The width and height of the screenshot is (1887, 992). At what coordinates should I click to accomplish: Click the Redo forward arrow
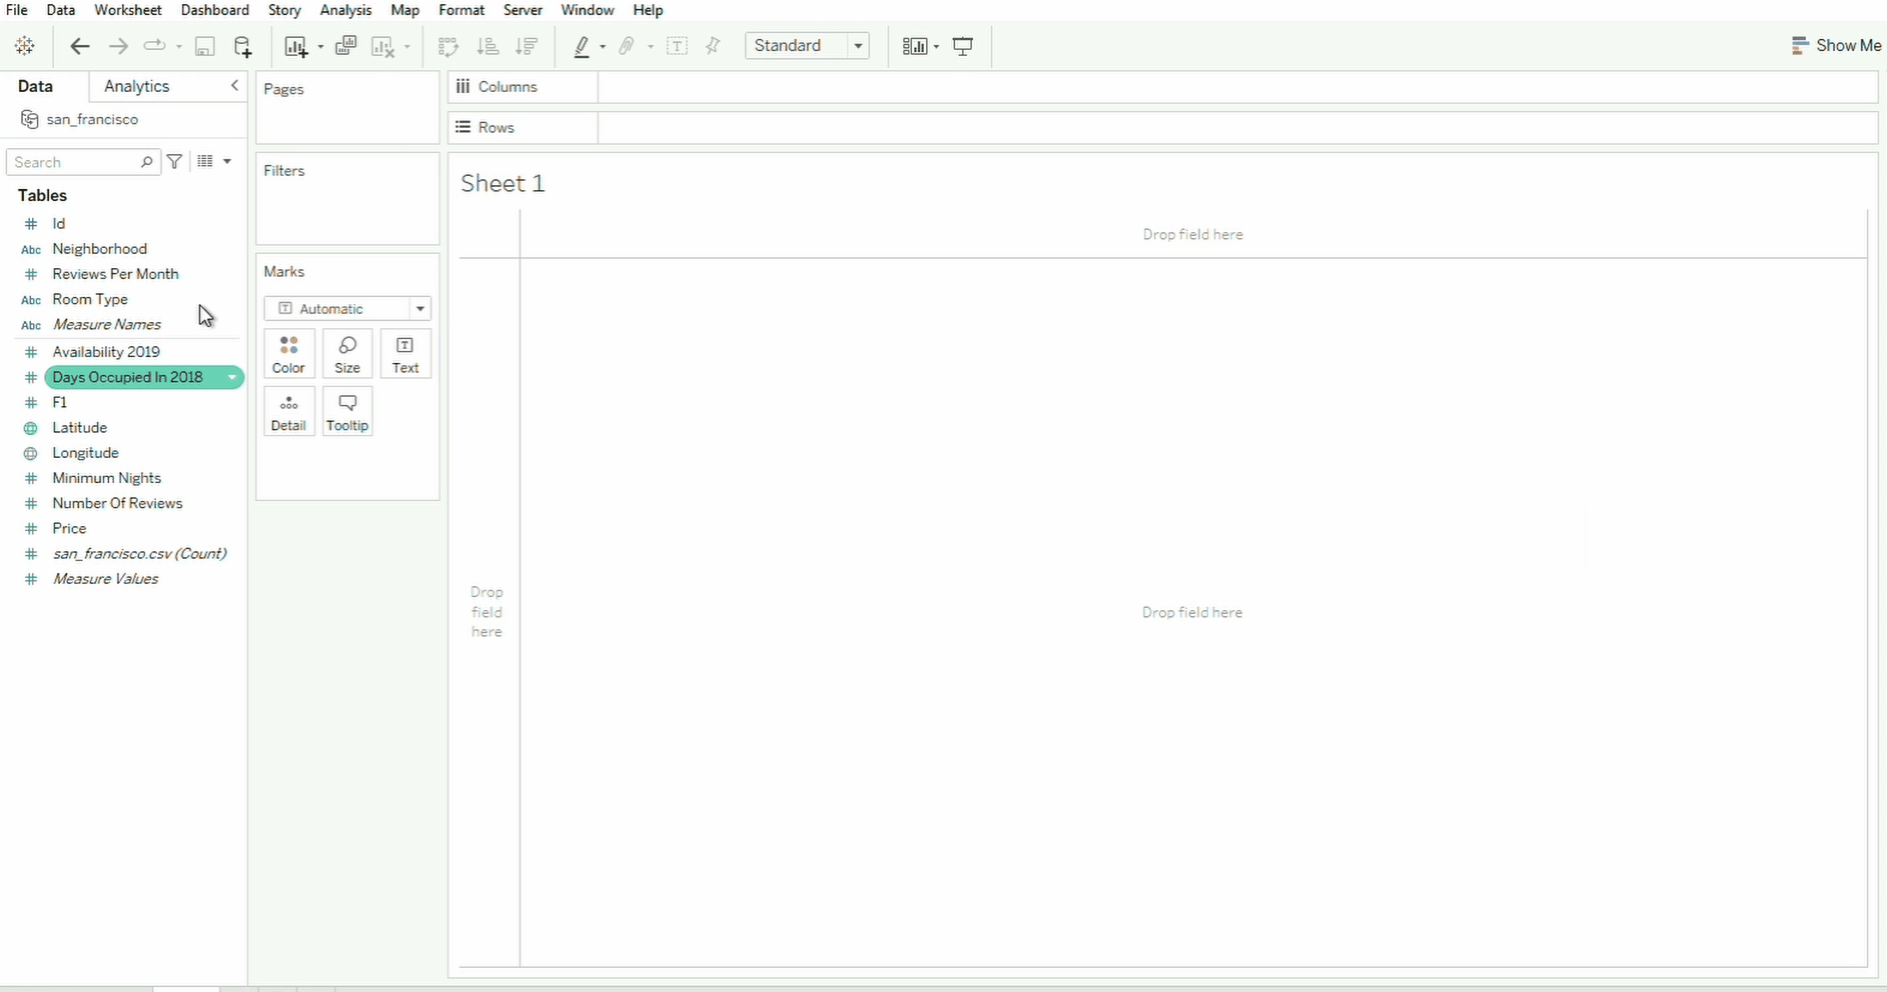click(x=118, y=46)
